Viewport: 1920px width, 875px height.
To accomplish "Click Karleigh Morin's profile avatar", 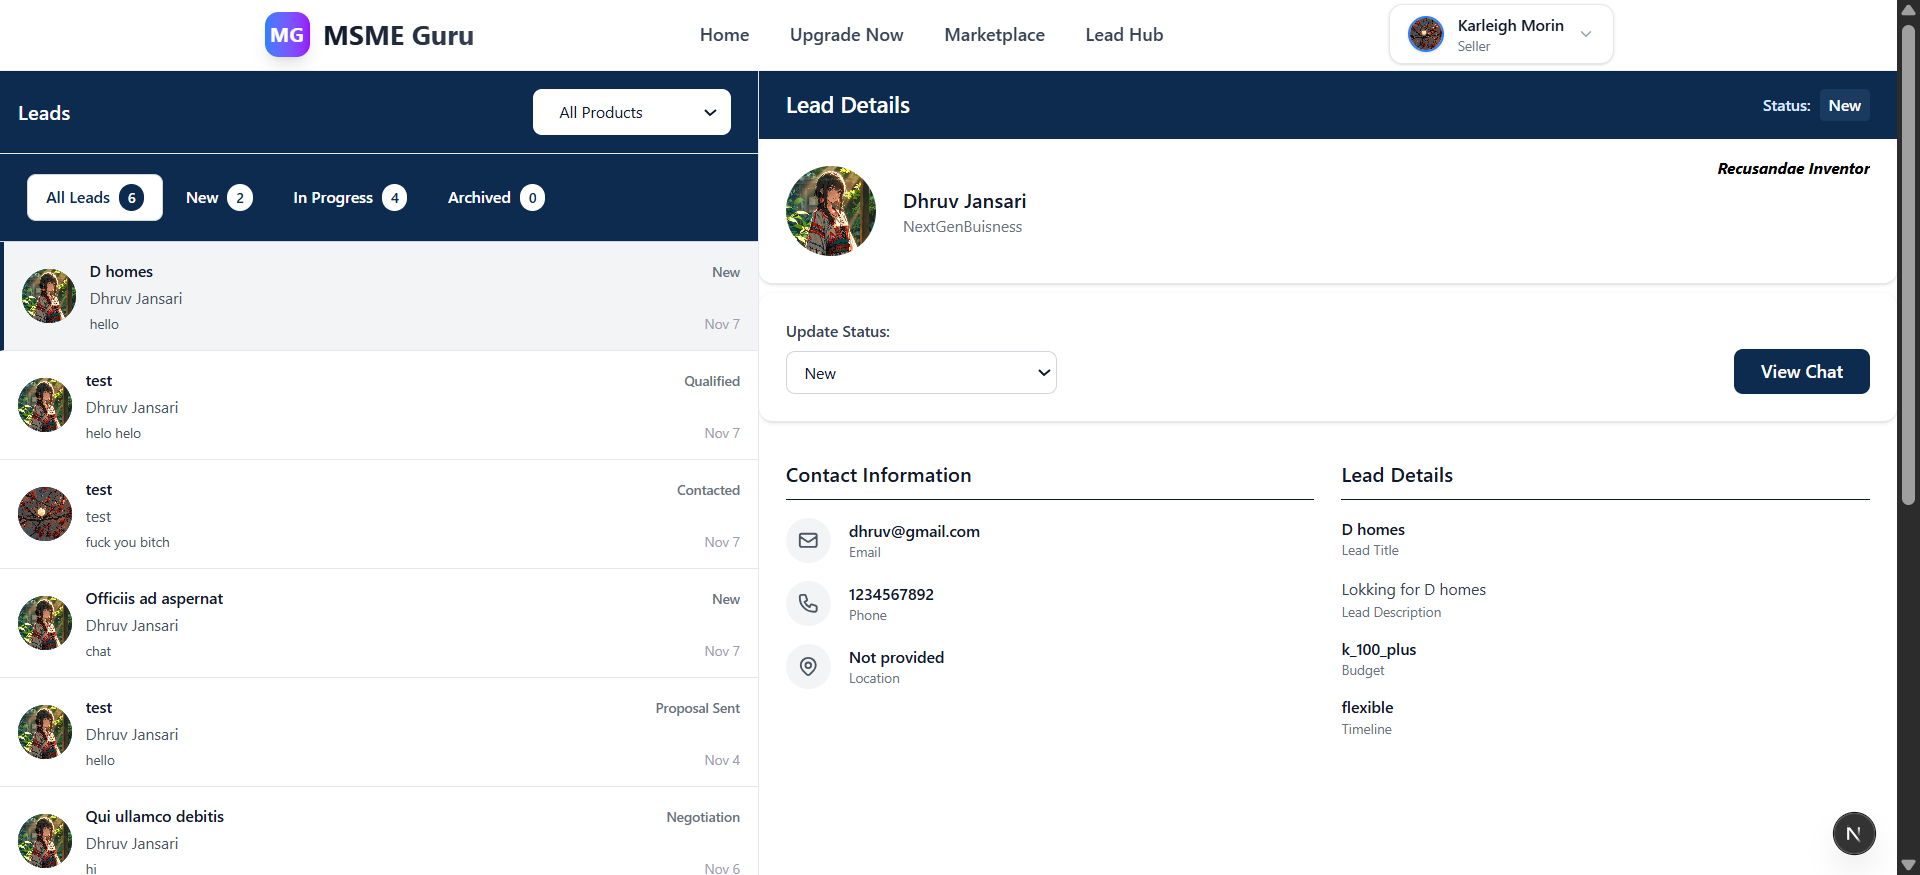I will 1425,35.
